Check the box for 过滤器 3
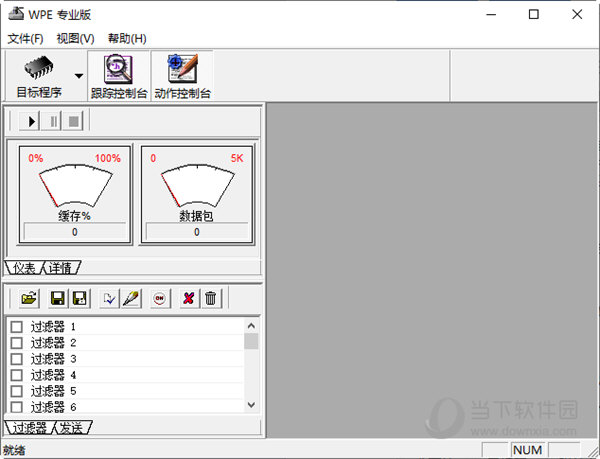This screenshot has height=459, width=600. (x=16, y=359)
